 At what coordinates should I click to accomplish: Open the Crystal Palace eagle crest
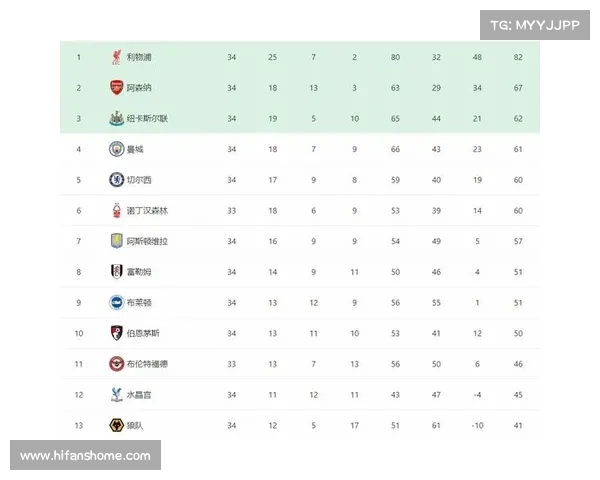click(116, 394)
